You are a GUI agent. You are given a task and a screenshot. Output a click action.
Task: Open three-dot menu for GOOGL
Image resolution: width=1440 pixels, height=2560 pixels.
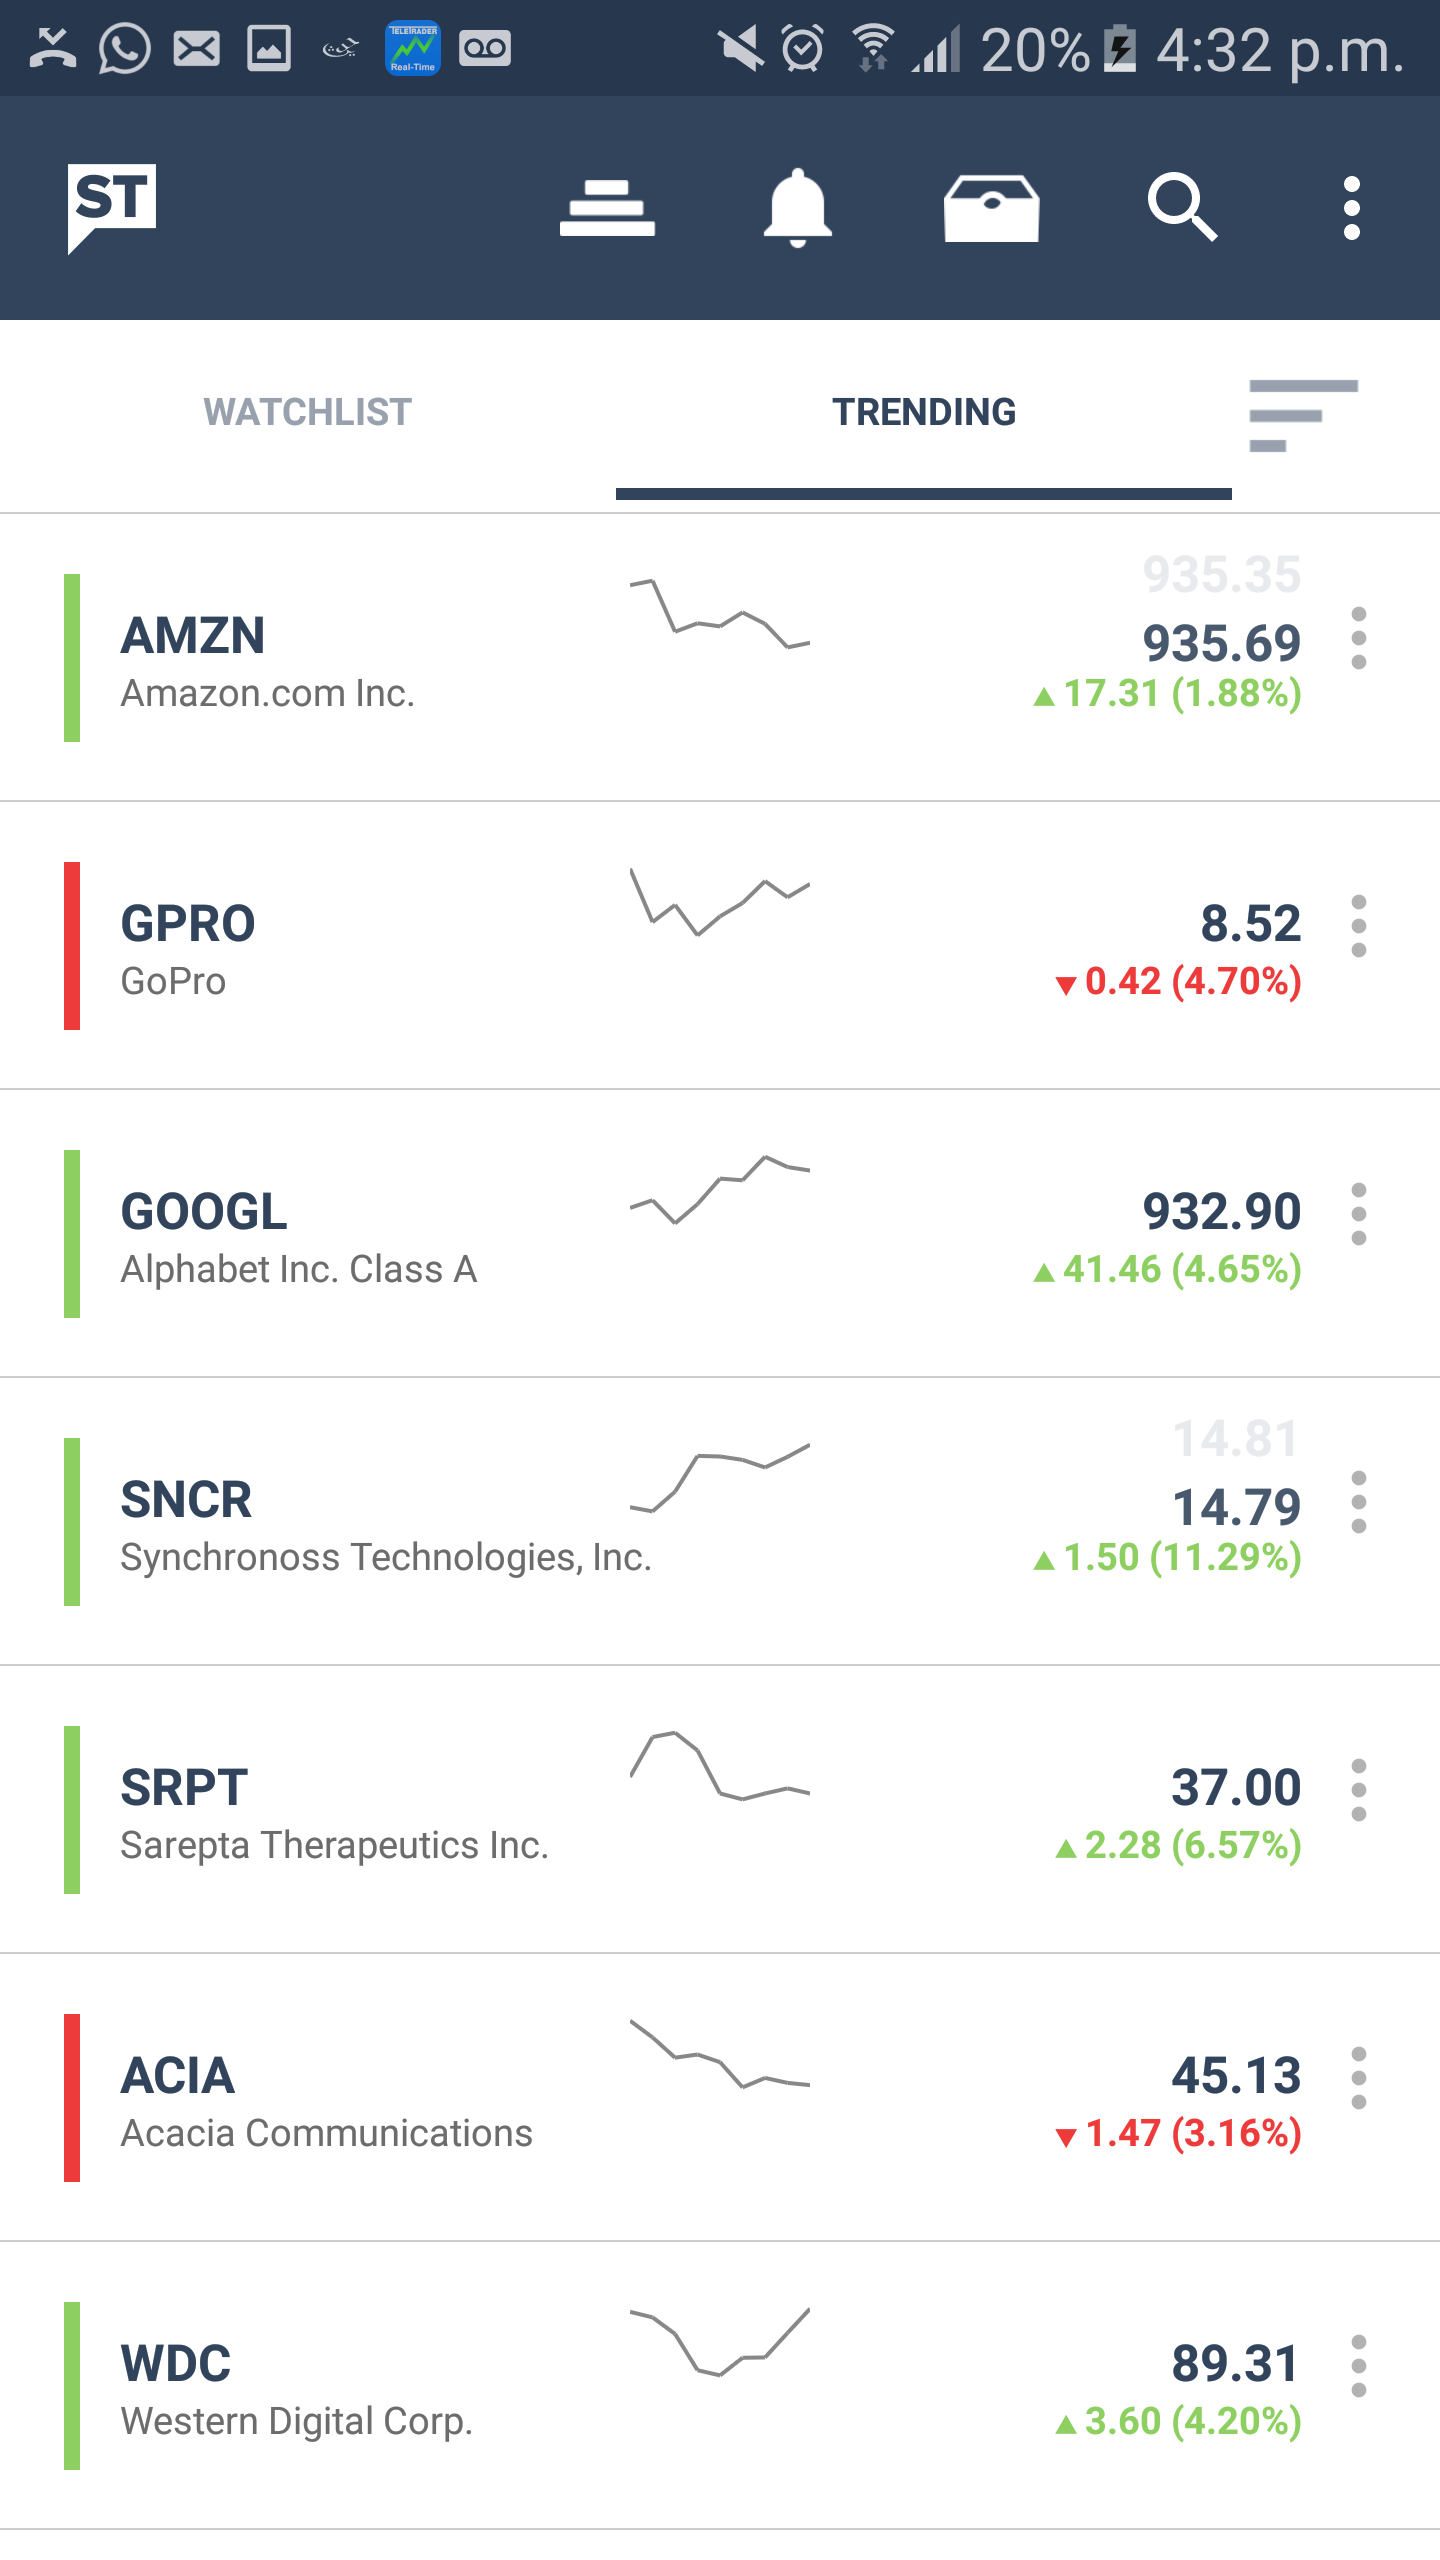point(1358,1214)
